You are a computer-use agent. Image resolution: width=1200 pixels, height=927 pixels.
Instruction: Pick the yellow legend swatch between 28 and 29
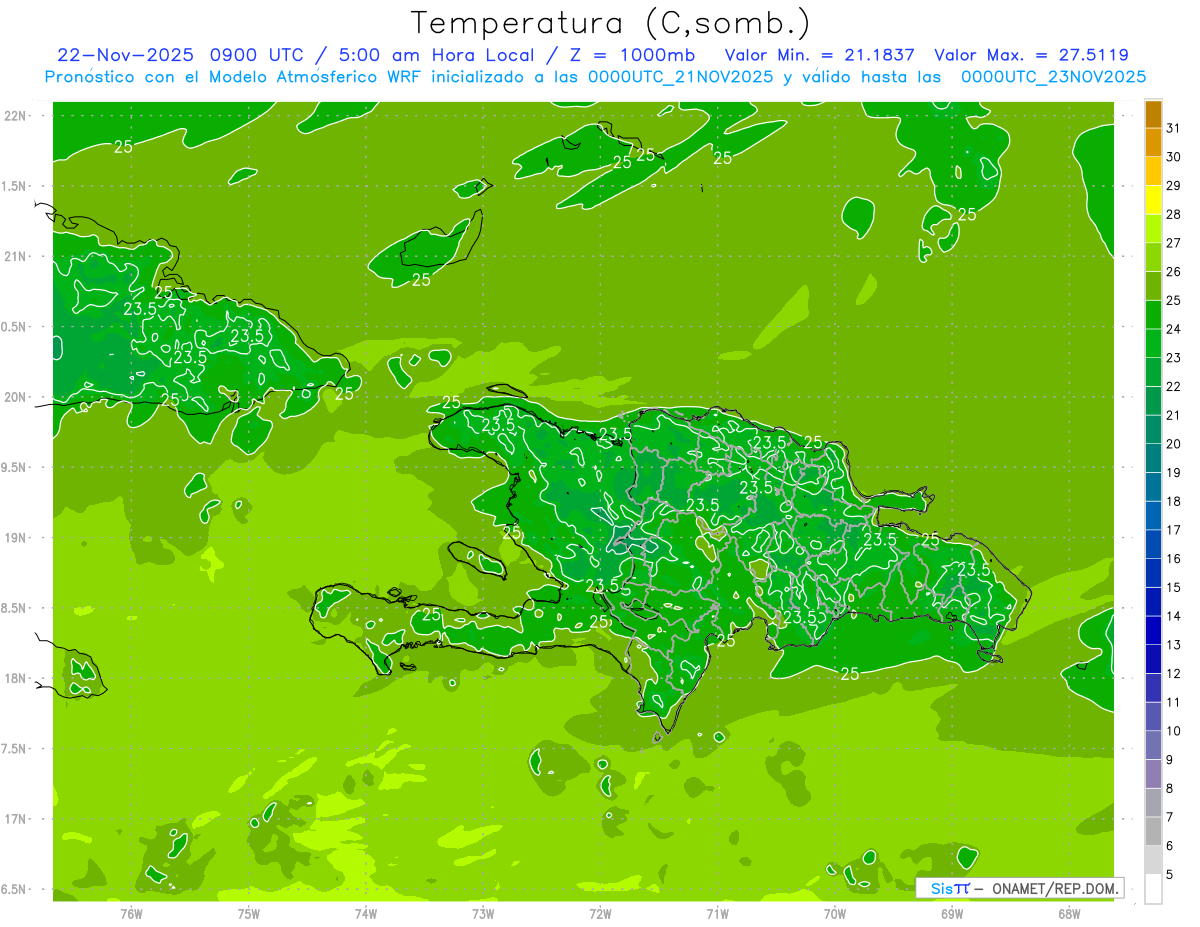point(1153,201)
